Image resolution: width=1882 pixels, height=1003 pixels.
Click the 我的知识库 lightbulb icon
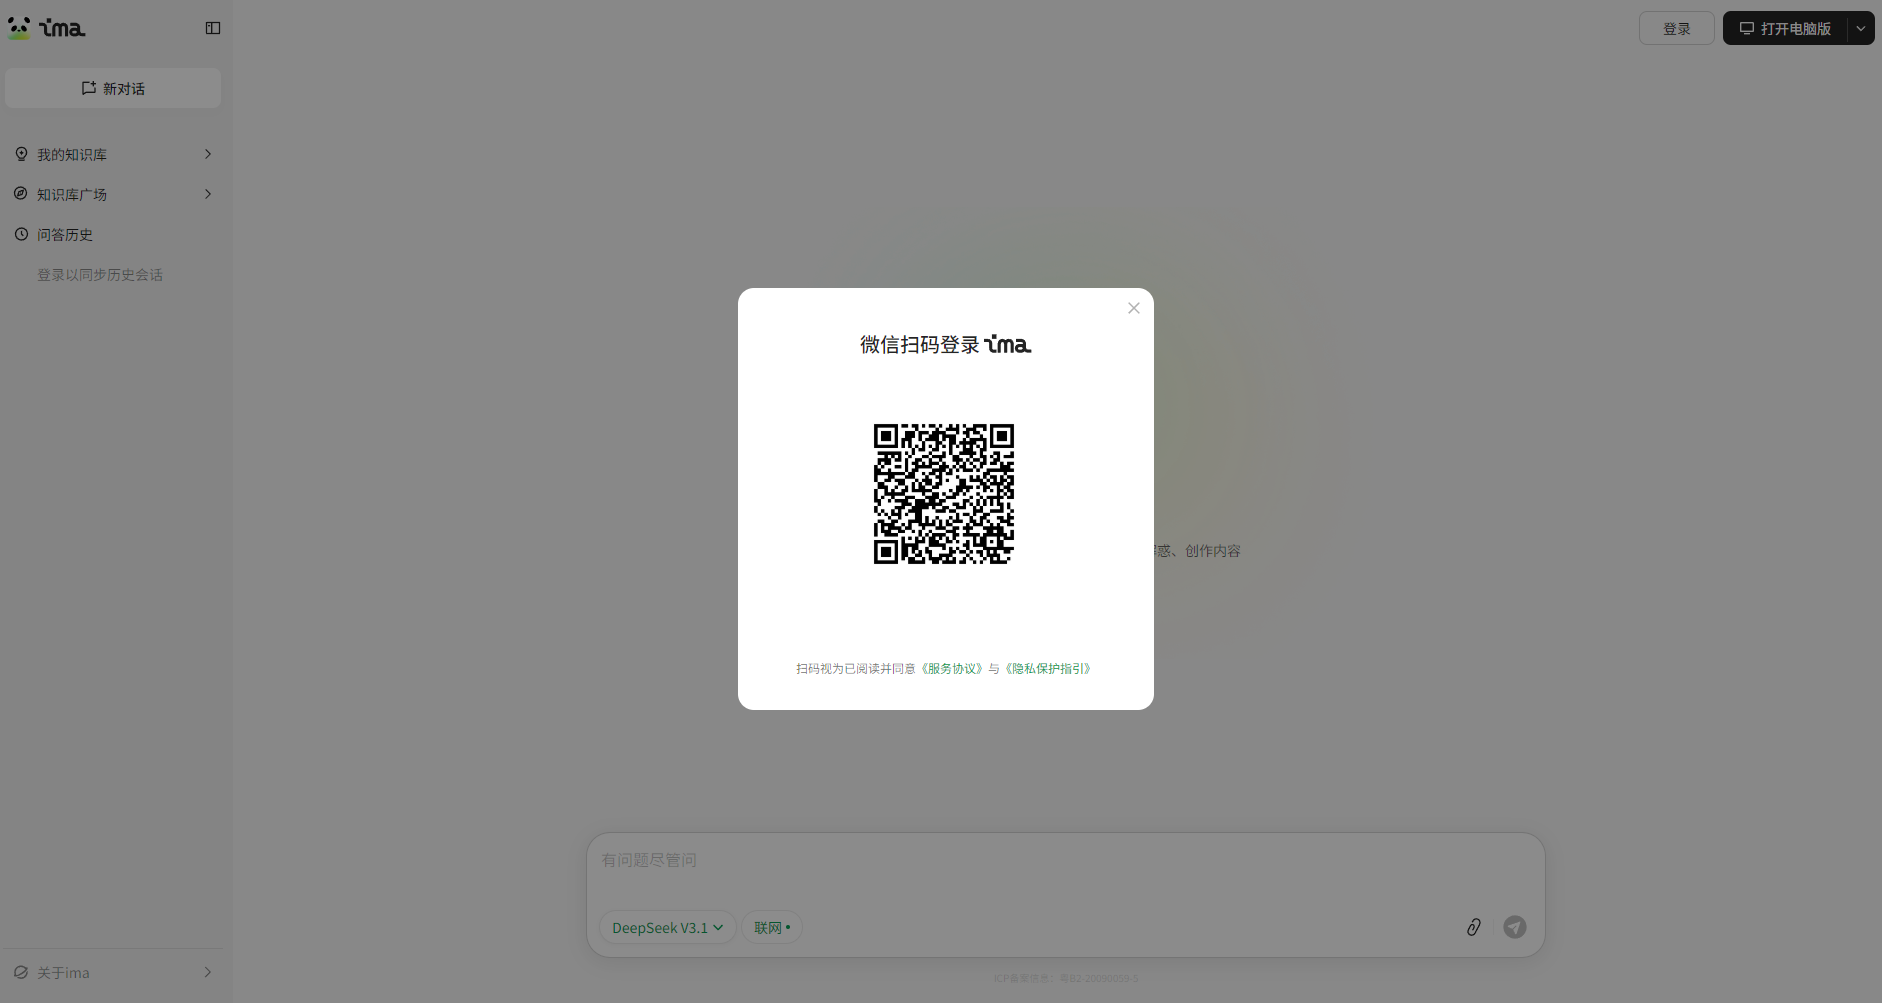pos(21,154)
